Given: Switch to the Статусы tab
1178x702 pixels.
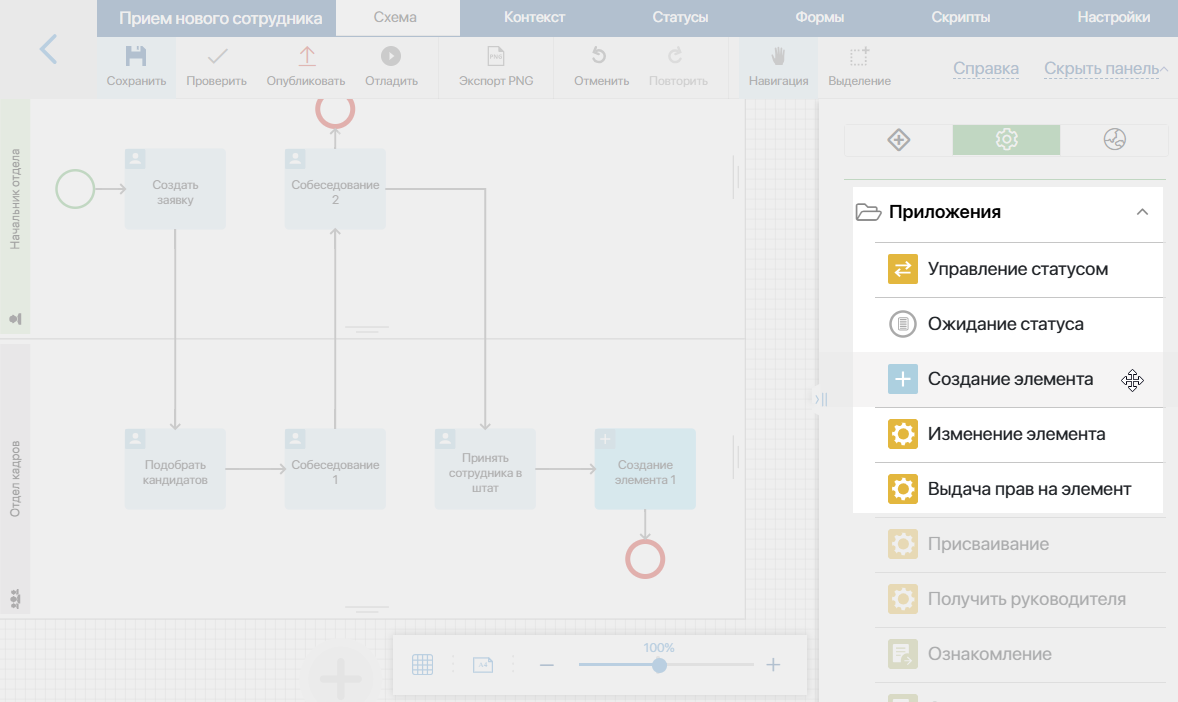Looking at the screenshot, I should 680,17.
